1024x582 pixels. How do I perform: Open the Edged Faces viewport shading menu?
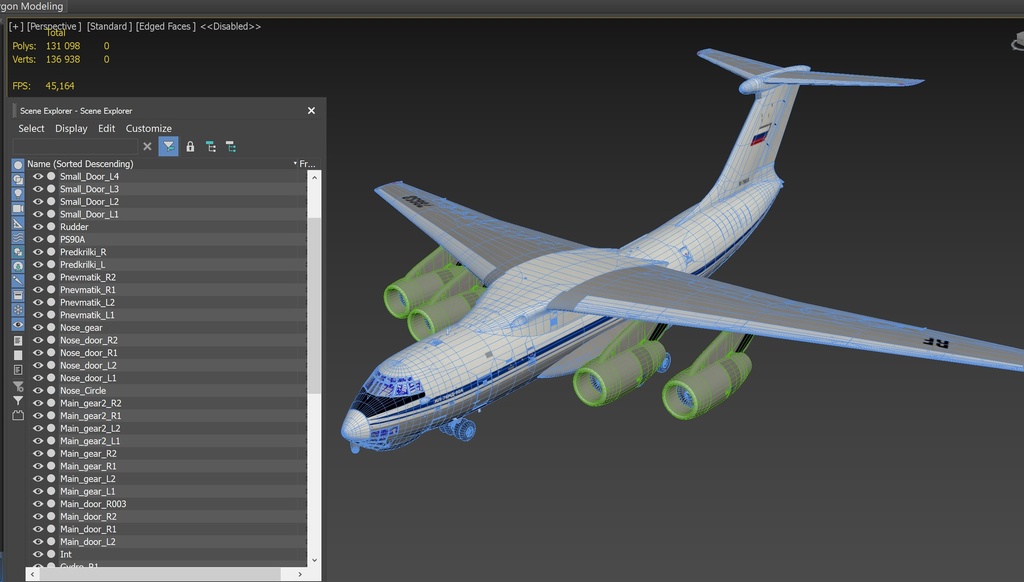tap(166, 26)
